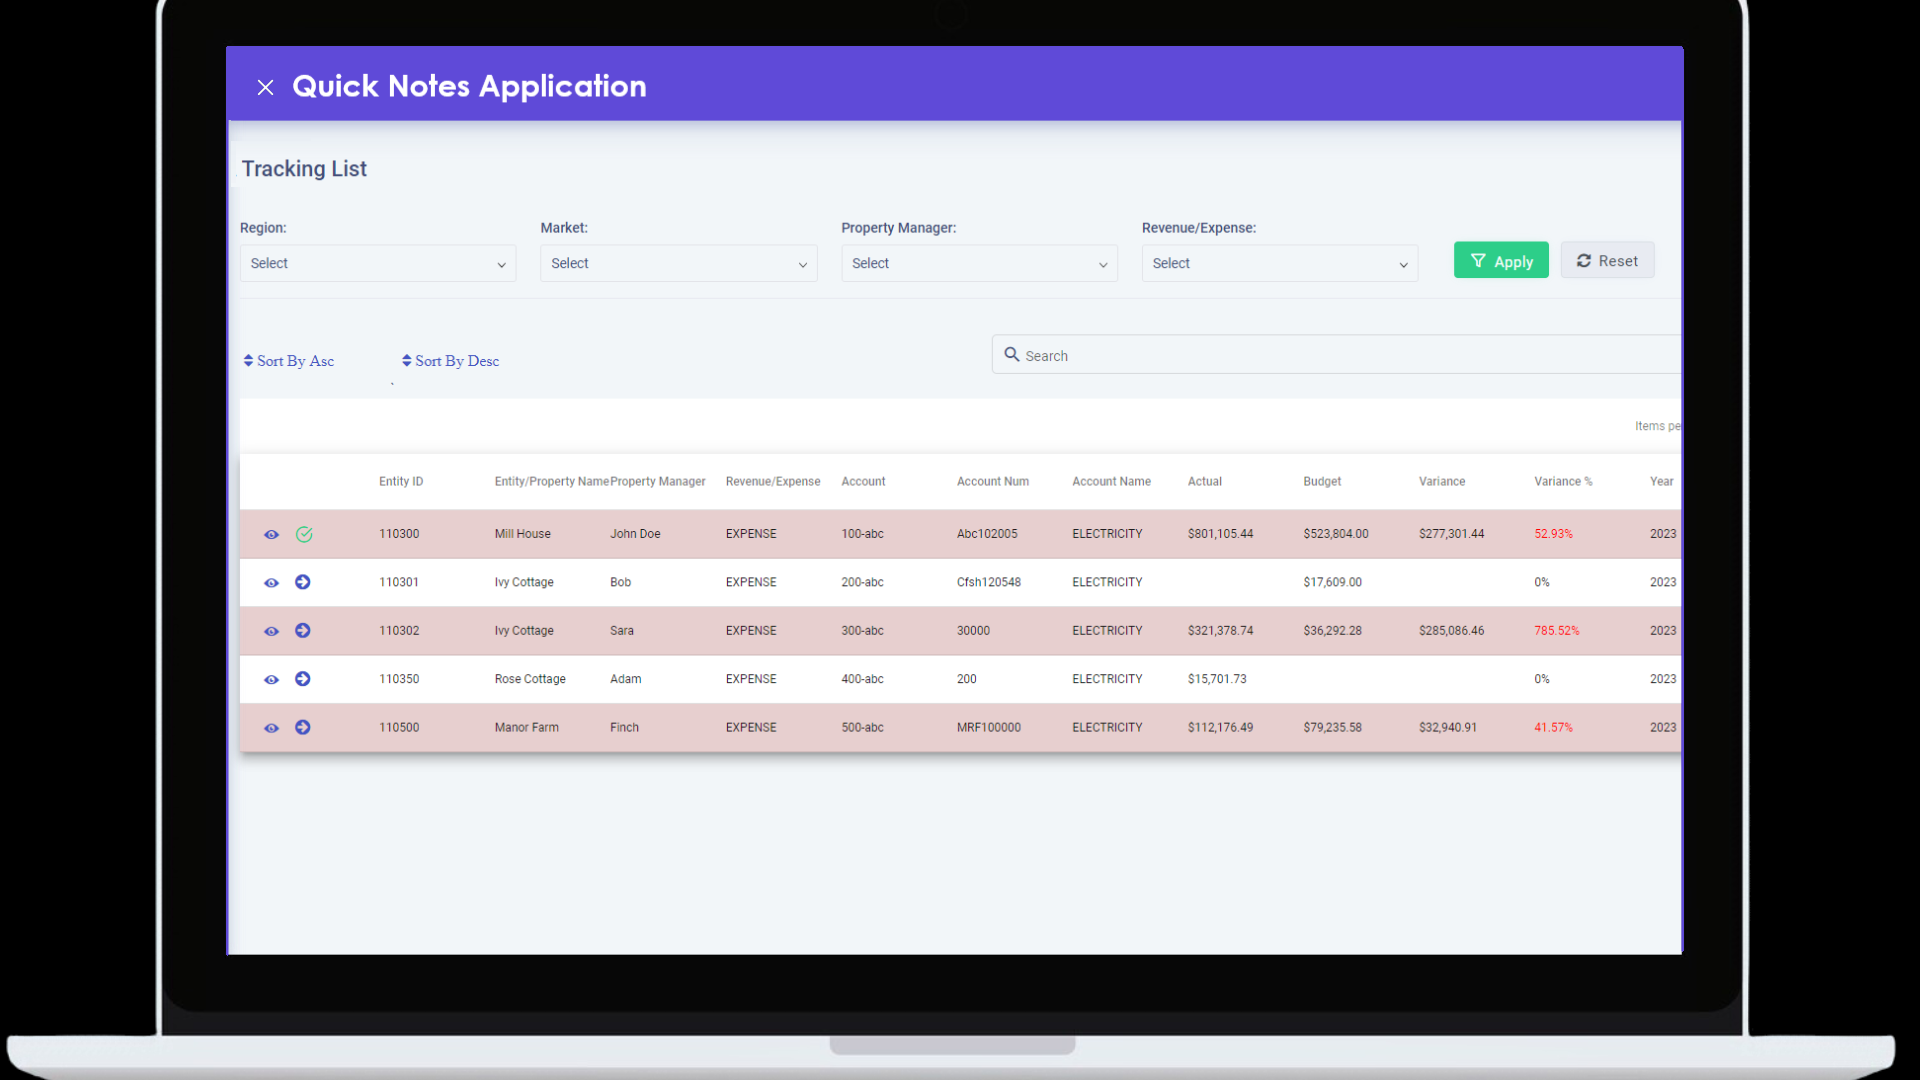The height and width of the screenshot is (1080, 1920).
Task: Open the Region dropdown
Action: [x=378, y=263]
